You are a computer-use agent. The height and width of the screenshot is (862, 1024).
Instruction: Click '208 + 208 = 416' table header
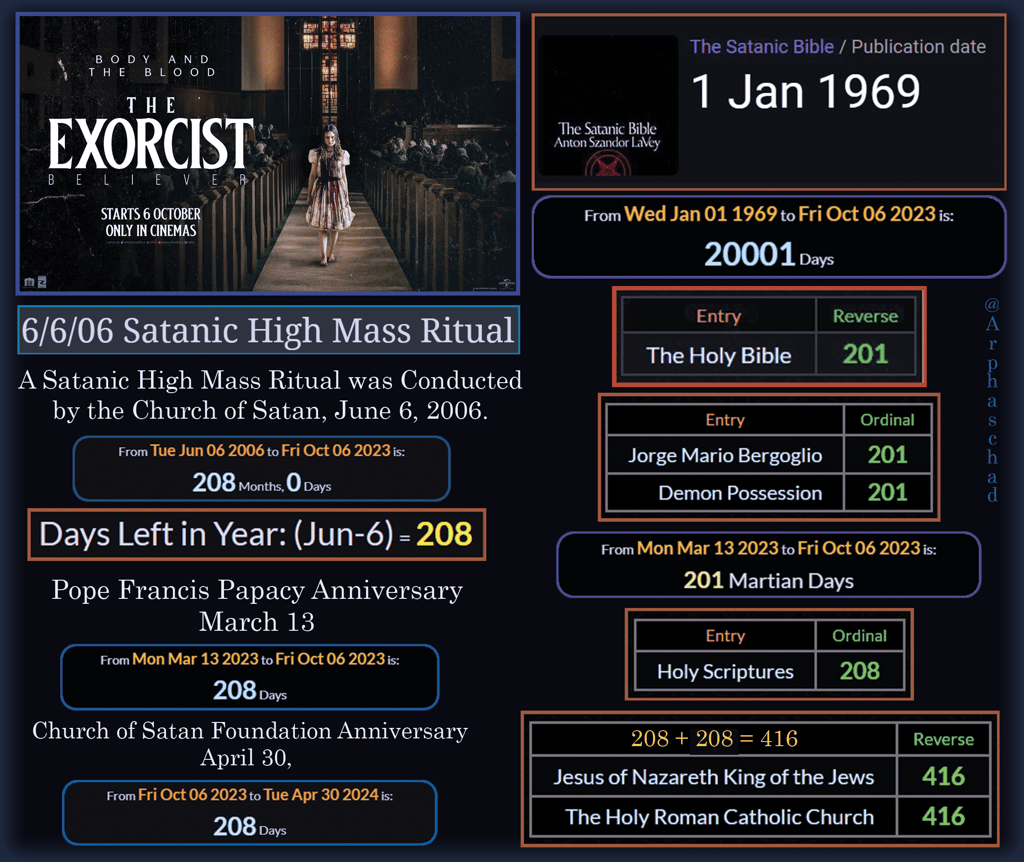click(x=714, y=739)
